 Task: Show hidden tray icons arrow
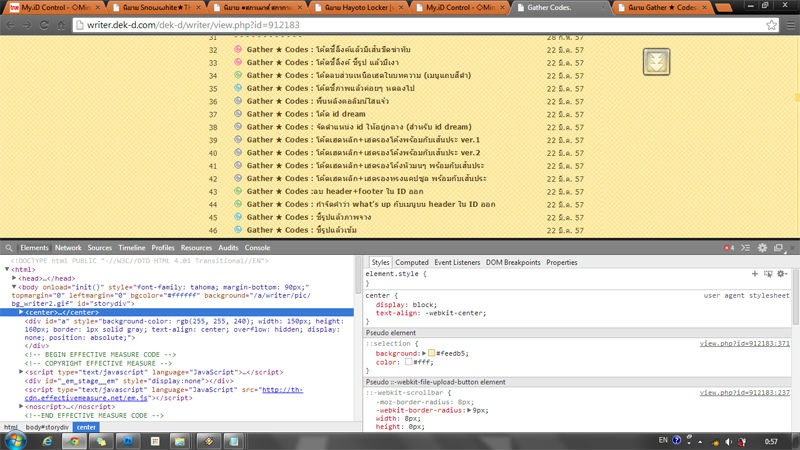(700, 442)
